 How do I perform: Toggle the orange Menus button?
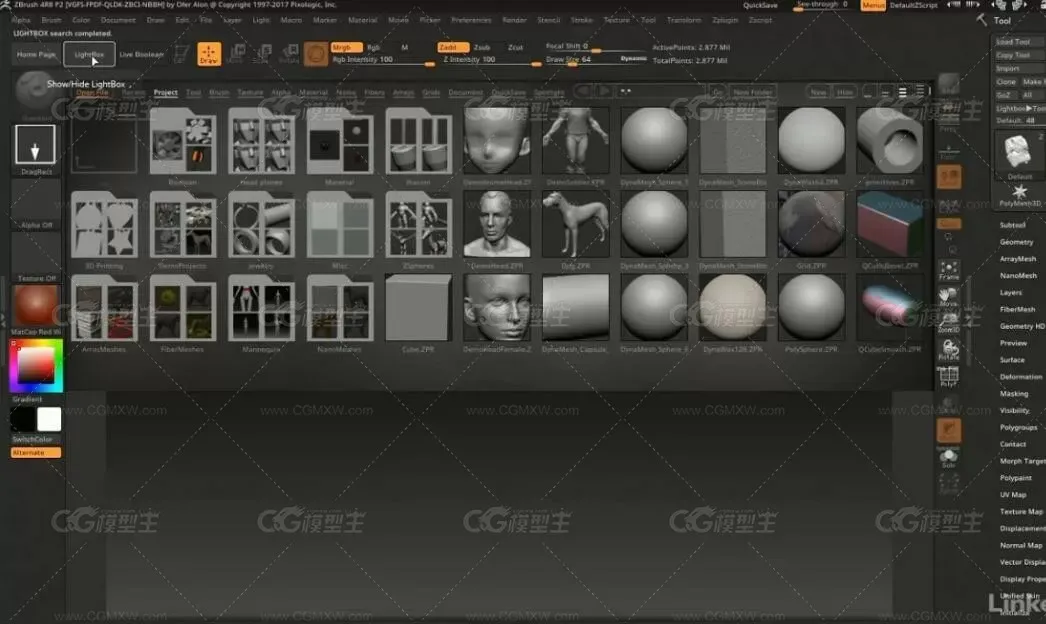(x=873, y=5)
